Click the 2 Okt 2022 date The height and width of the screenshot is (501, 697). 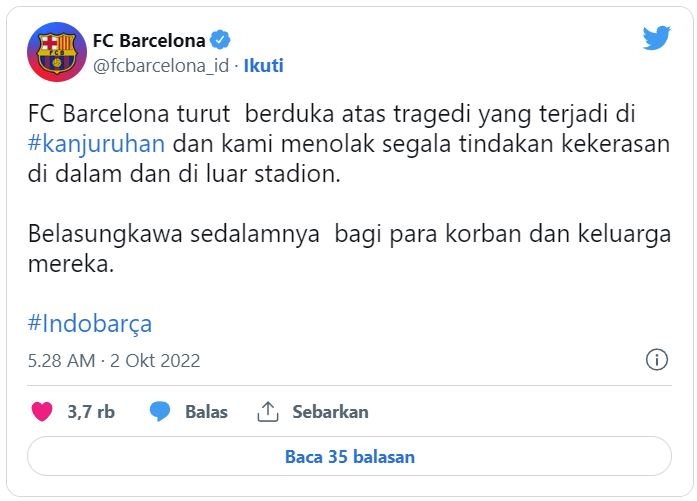[155, 361]
